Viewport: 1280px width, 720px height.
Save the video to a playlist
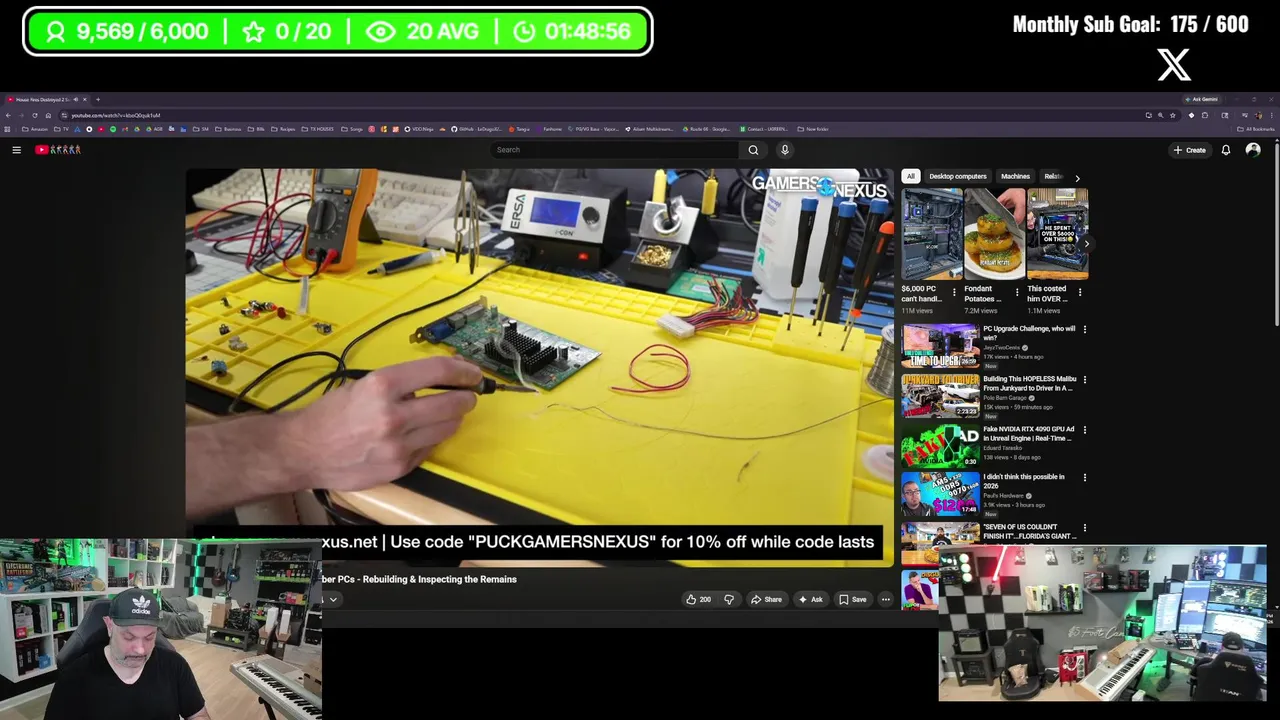coord(853,599)
